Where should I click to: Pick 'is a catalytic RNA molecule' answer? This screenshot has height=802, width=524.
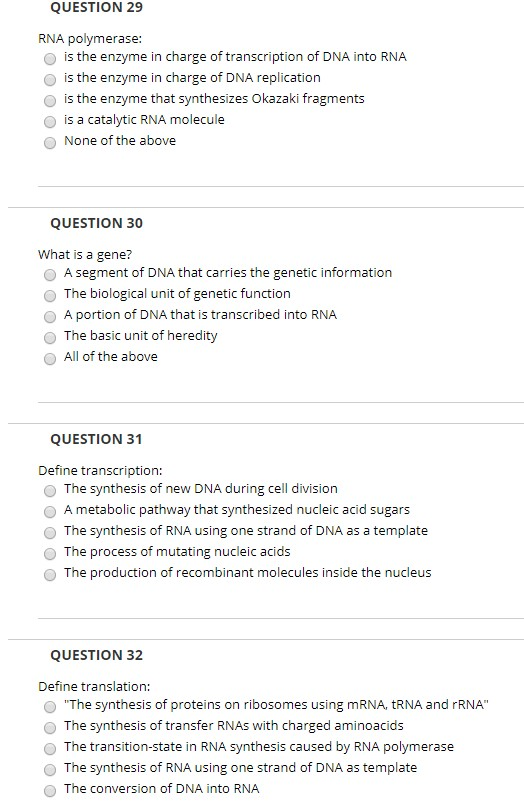[x=50, y=122]
